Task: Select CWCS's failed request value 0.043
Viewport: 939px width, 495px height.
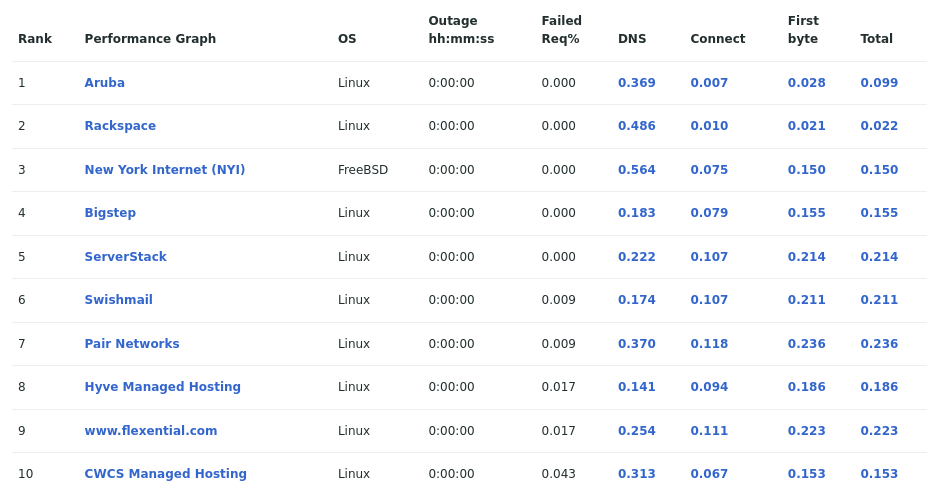Action: [558, 473]
